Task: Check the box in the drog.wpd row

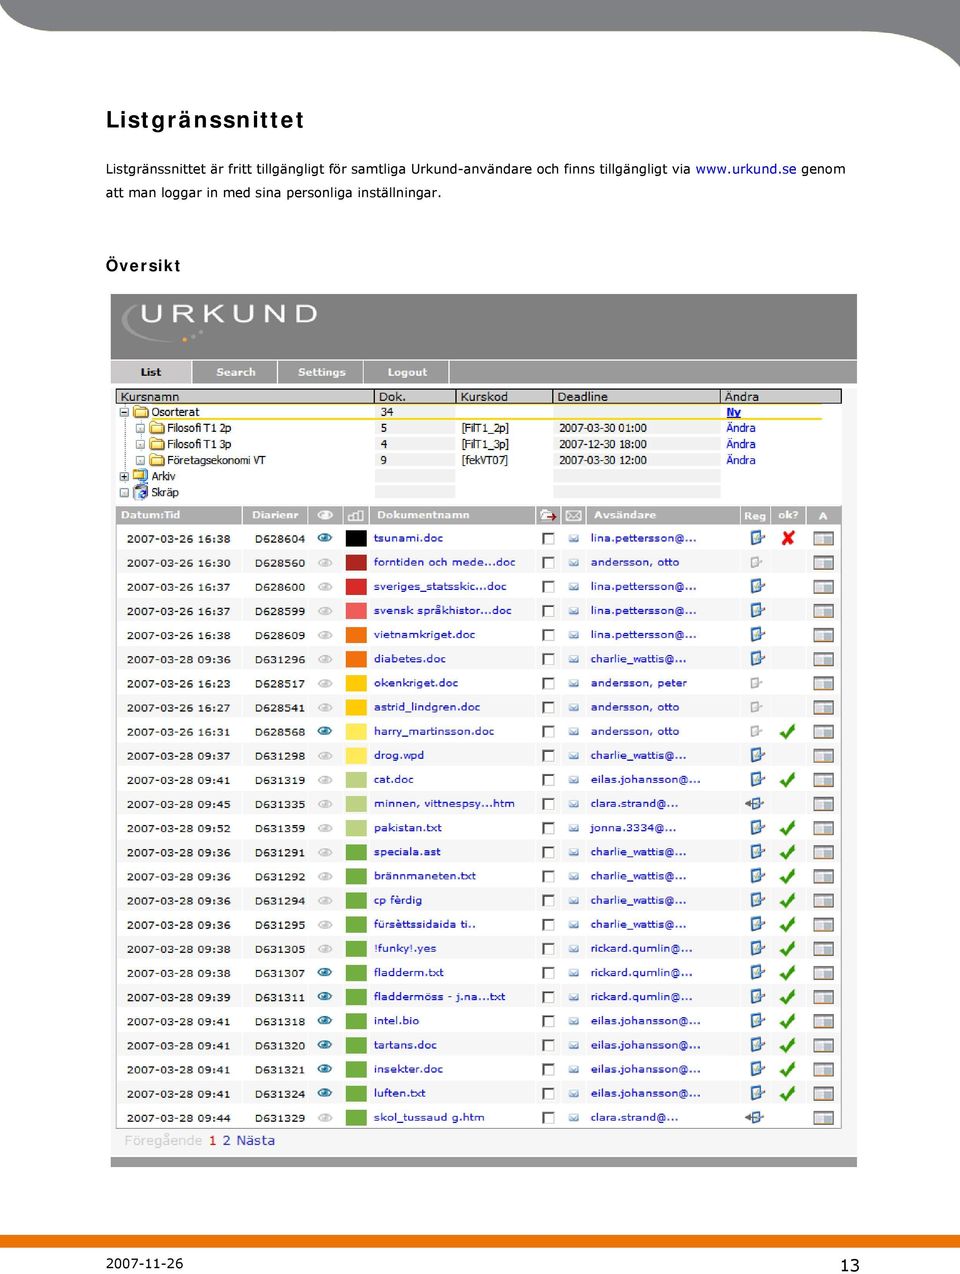Action: point(548,756)
